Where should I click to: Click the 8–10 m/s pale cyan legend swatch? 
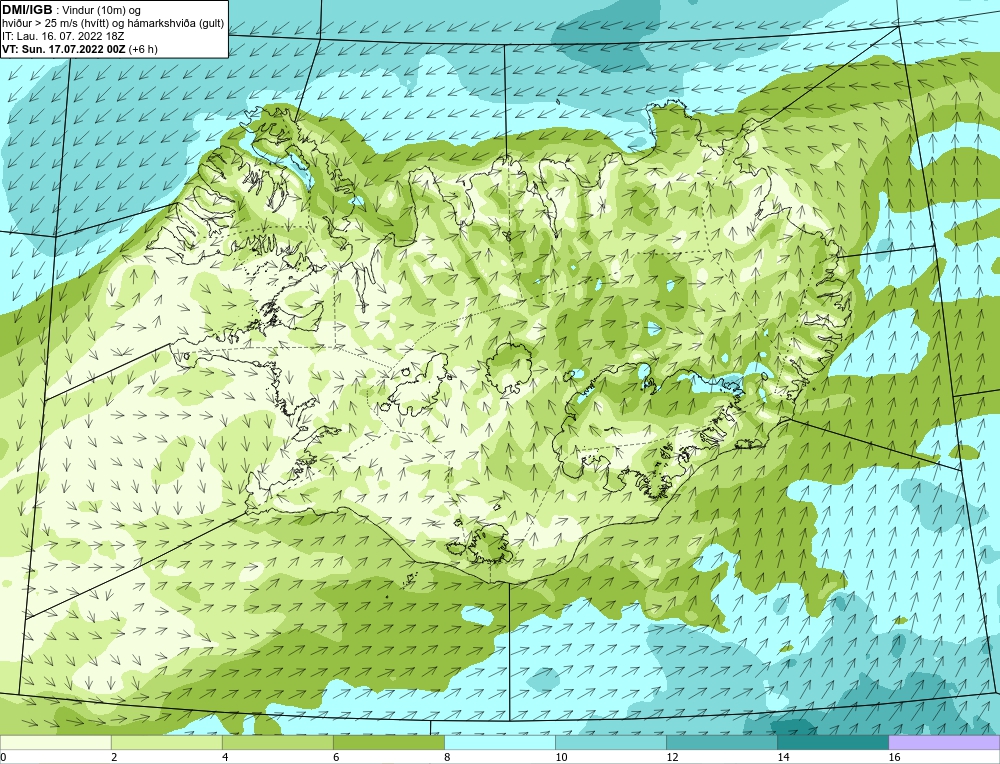click(x=499, y=742)
